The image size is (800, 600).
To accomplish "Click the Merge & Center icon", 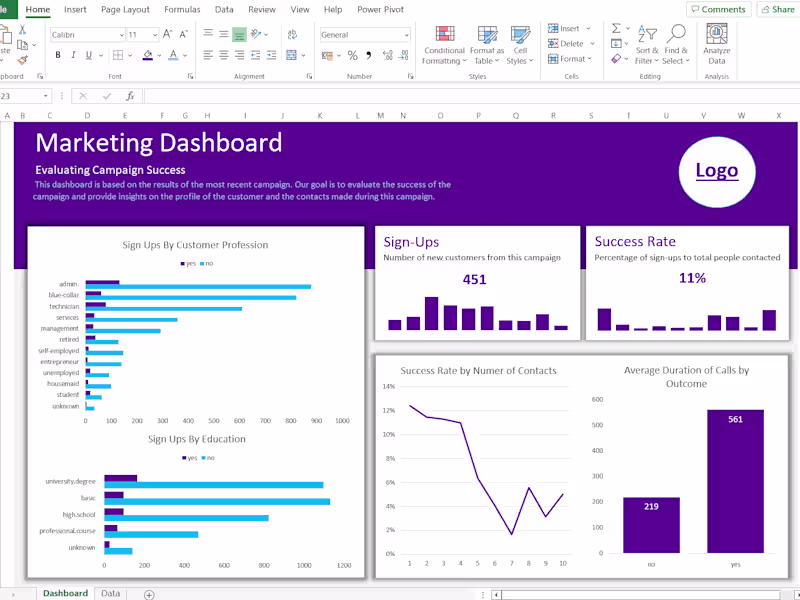I will click(x=291, y=55).
